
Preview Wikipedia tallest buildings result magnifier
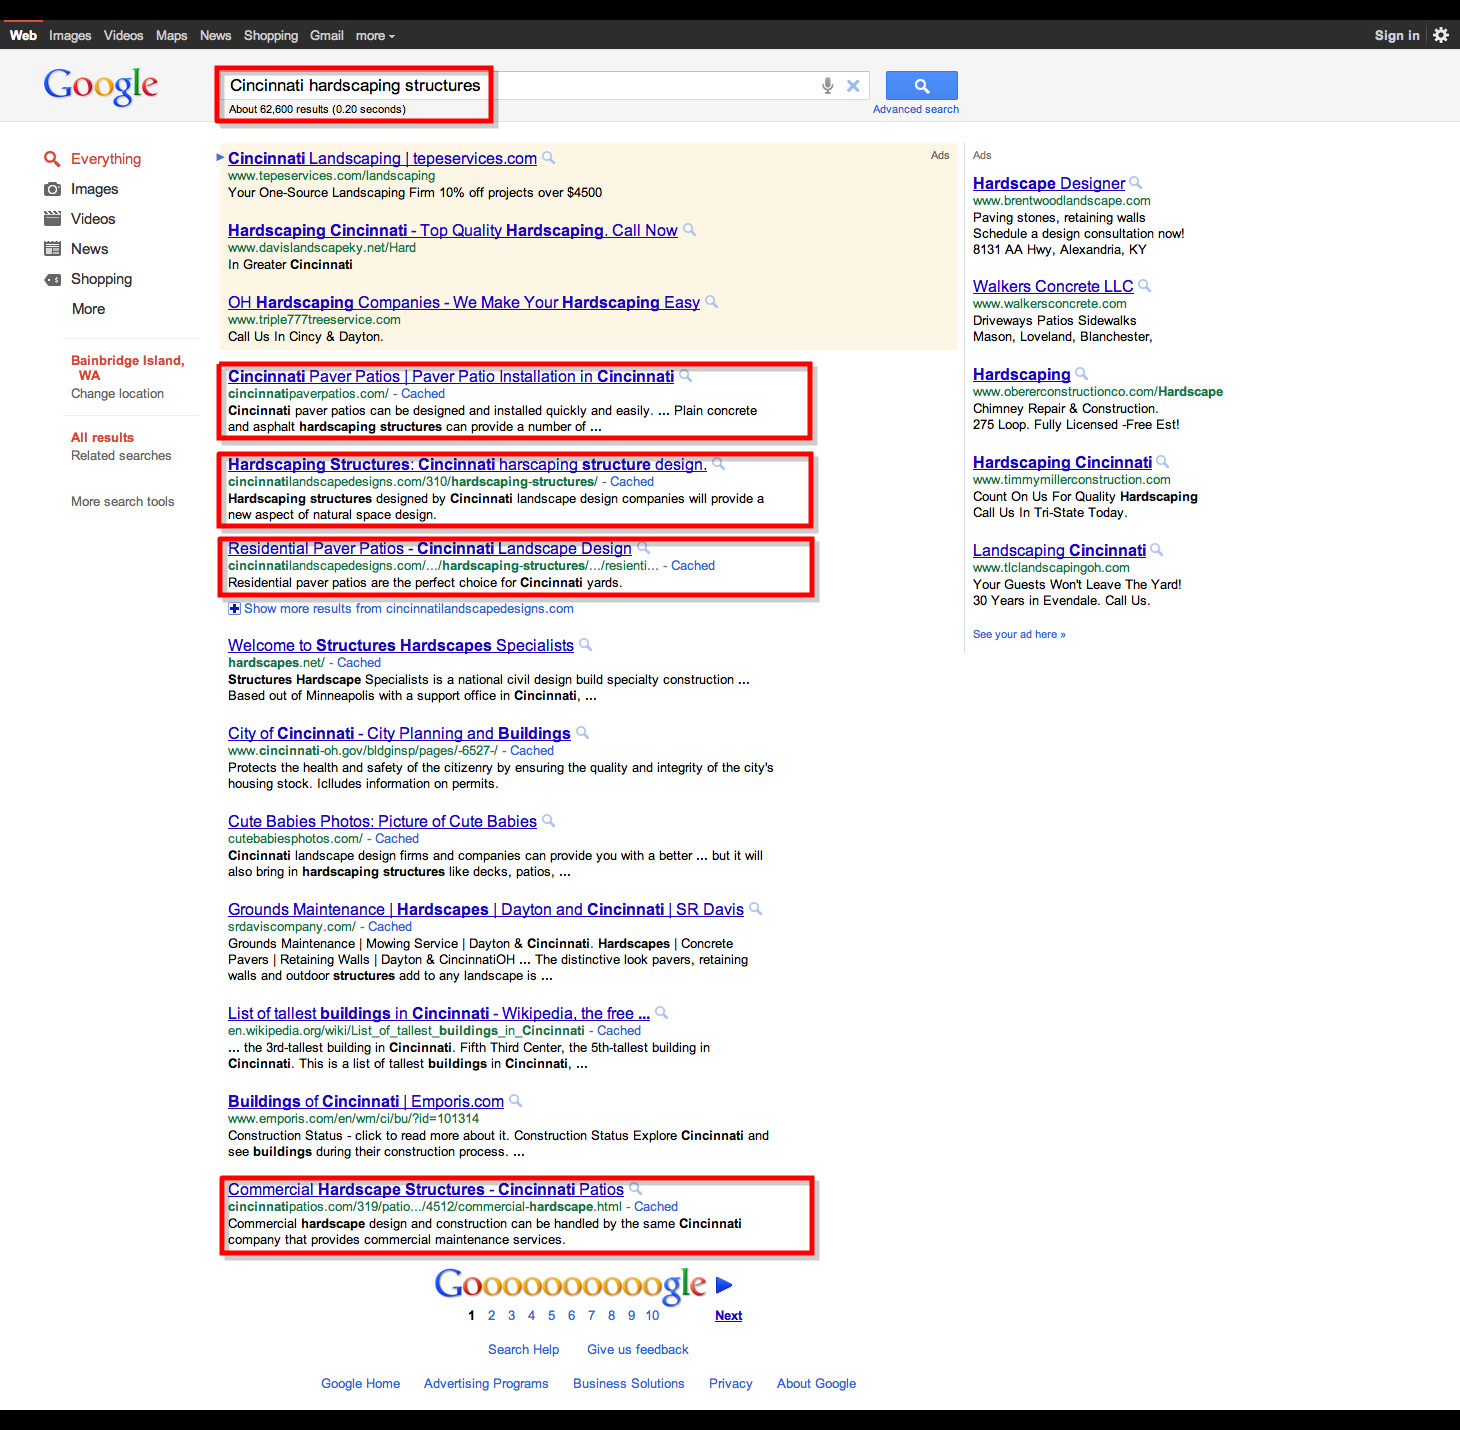point(661,1013)
